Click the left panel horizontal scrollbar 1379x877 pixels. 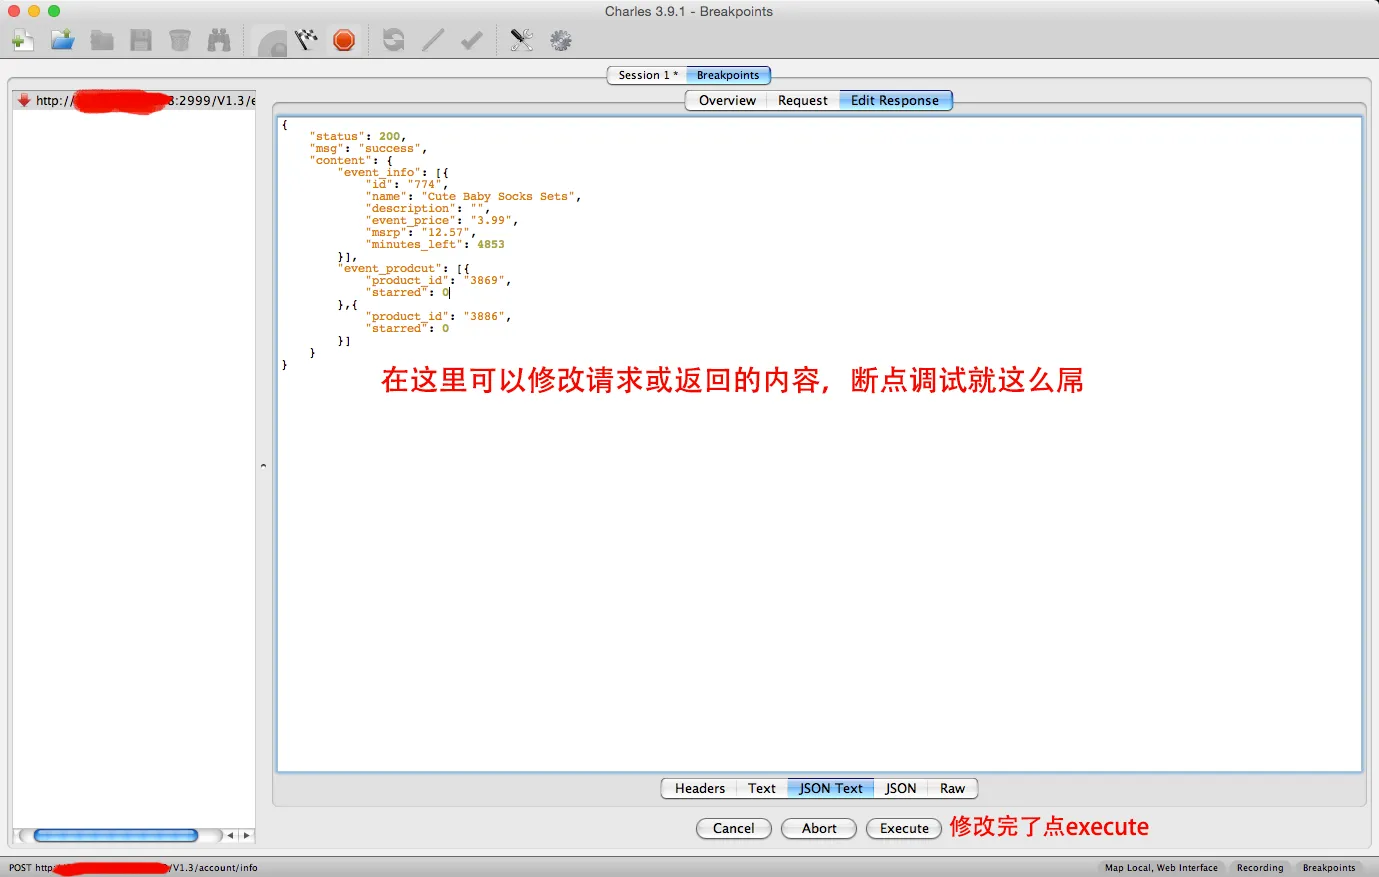click(x=116, y=835)
